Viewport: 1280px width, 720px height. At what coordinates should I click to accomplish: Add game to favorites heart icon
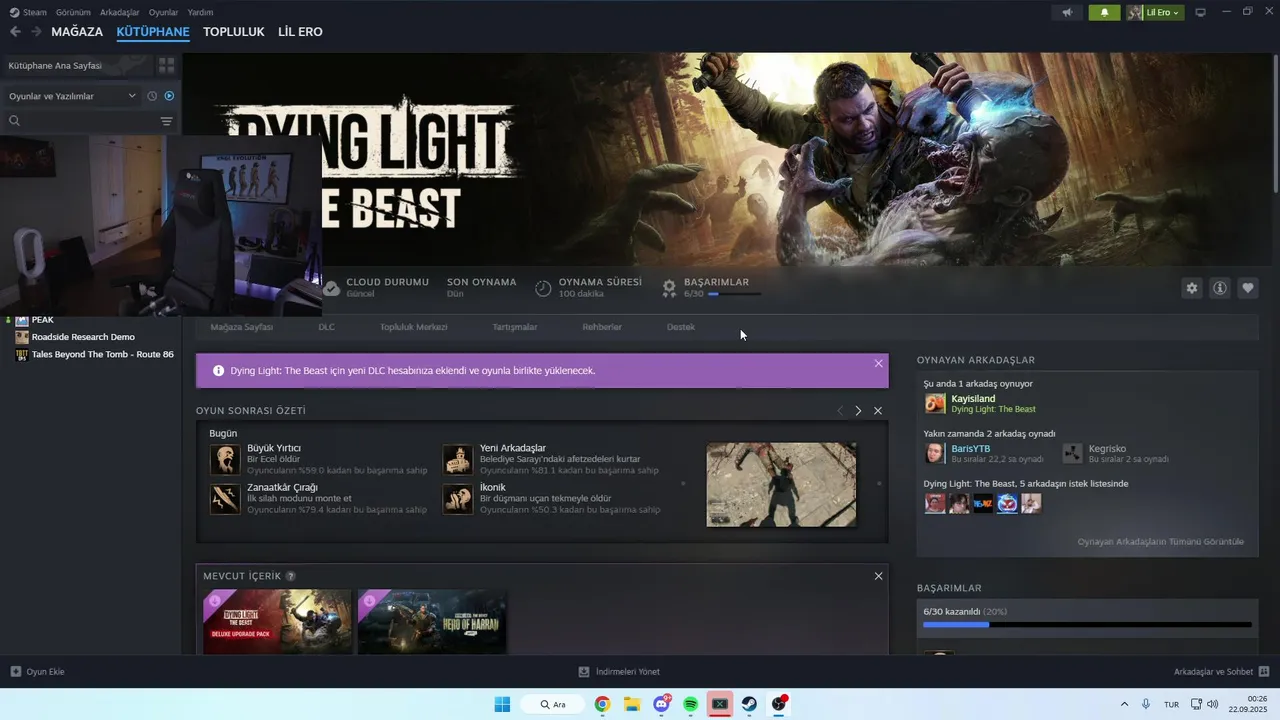click(x=1248, y=288)
